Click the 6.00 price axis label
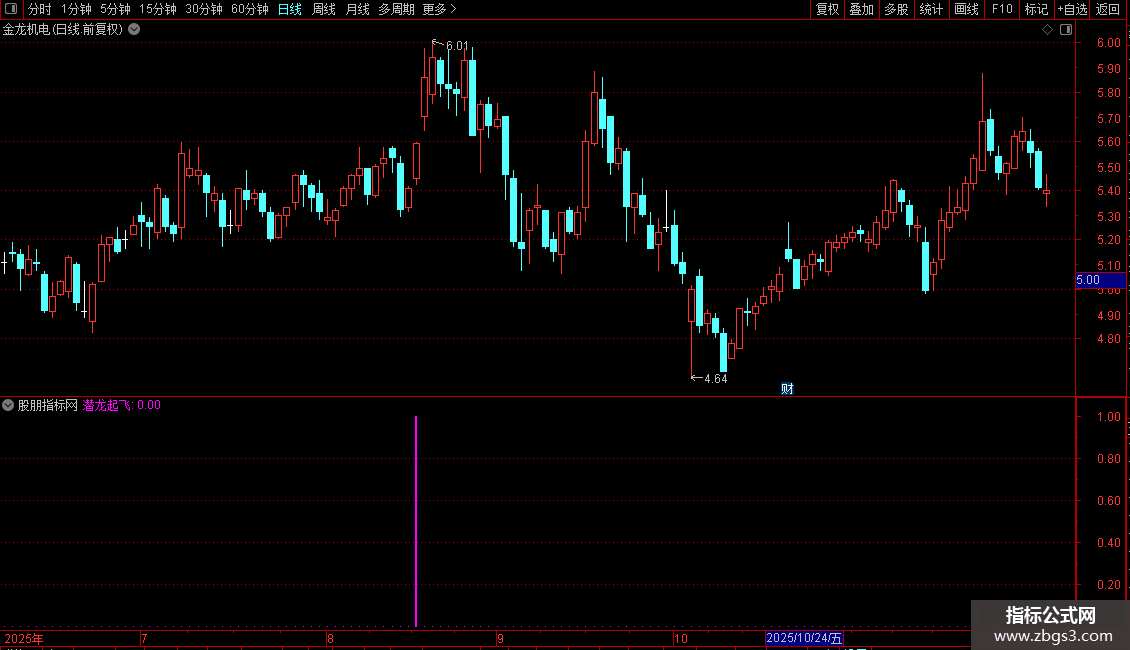Viewport: 1130px width, 650px height. click(x=1108, y=43)
